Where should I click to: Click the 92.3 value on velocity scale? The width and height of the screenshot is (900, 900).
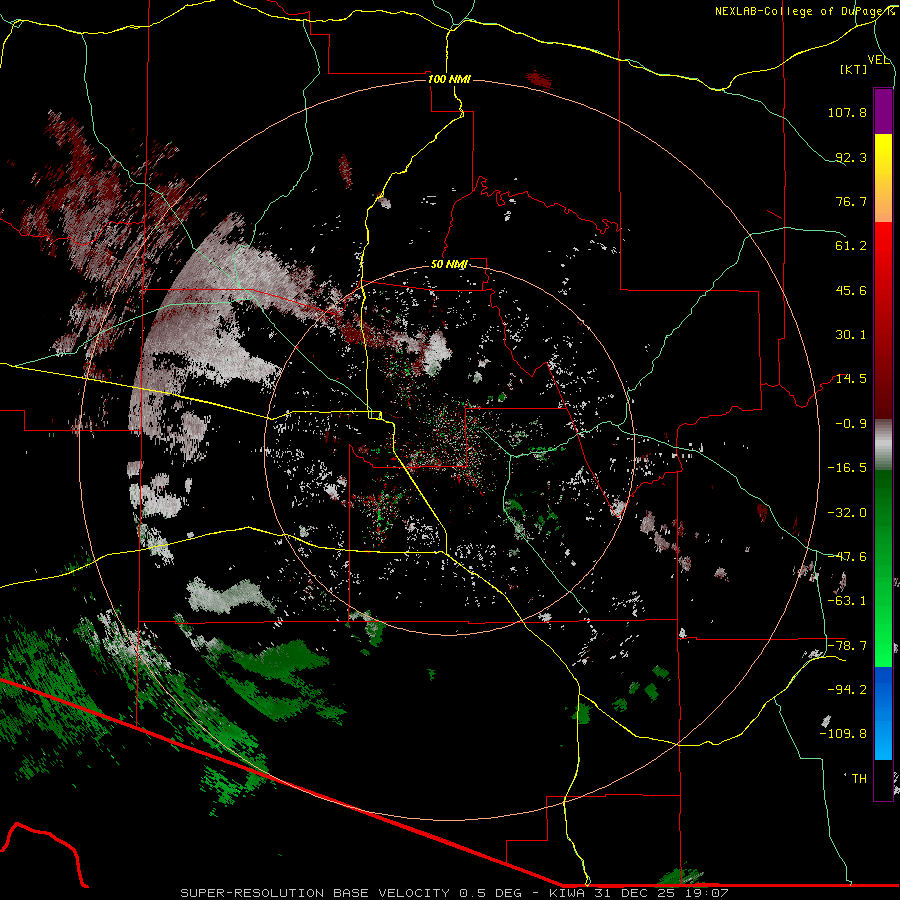pos(851,157)
